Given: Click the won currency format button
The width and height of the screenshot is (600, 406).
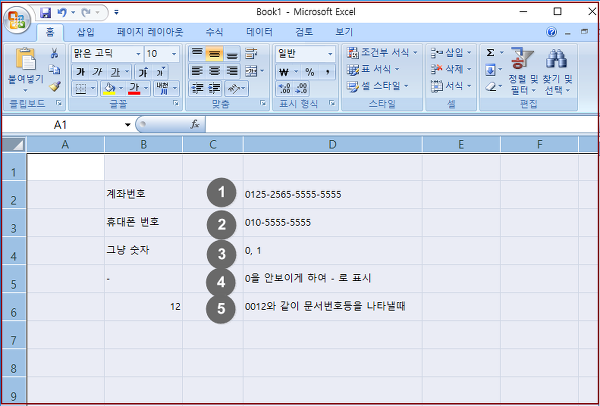Looking at the screenshot, I should pos(284,72).
